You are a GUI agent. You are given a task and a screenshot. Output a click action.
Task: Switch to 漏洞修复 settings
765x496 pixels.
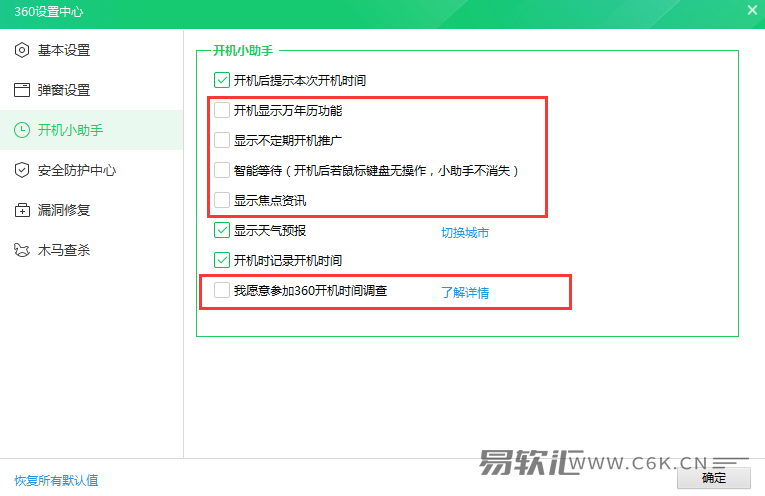[x=92, y=210]
